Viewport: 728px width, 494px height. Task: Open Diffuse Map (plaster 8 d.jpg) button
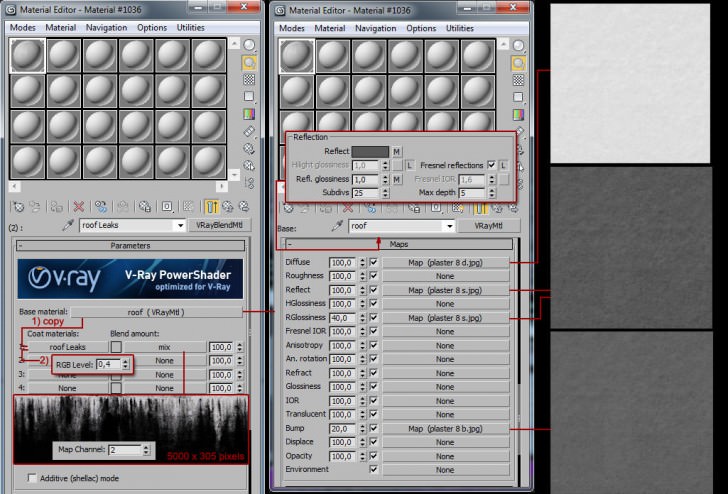pyautogui.click(x=445, y=262)
